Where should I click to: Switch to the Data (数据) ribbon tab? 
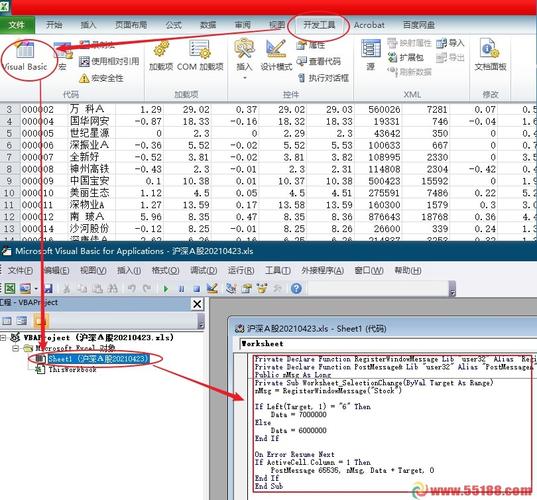click(x=208, y=25)
